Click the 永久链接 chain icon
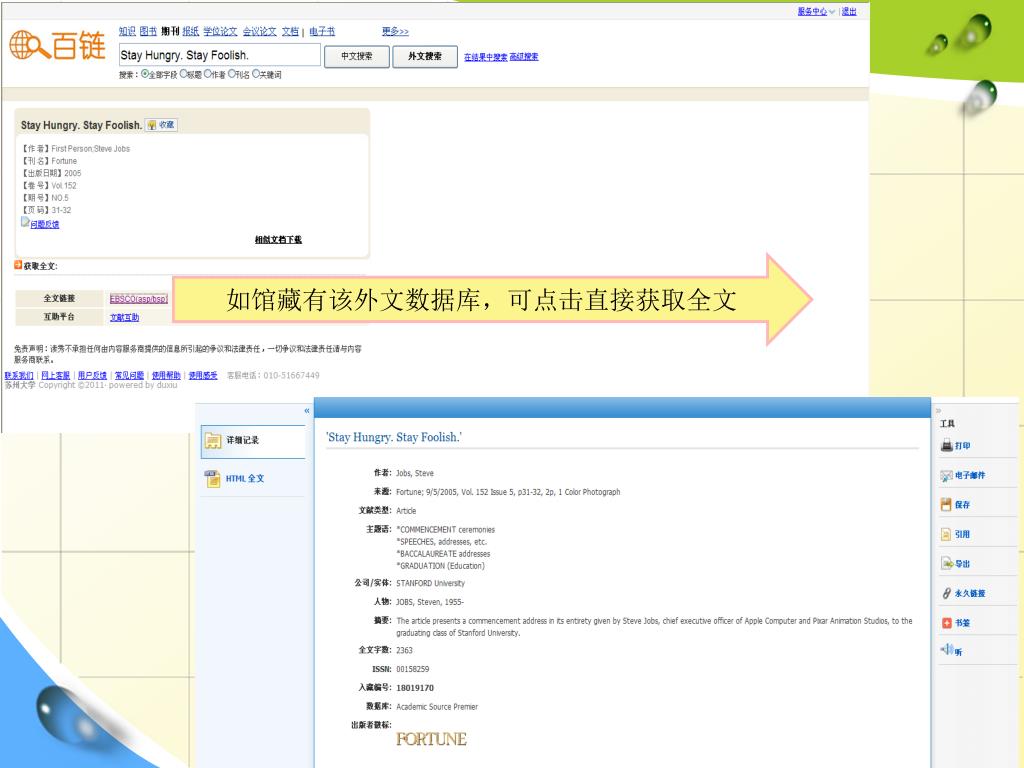This screenshot has height=768, width=1024. (x=946, y=593)
